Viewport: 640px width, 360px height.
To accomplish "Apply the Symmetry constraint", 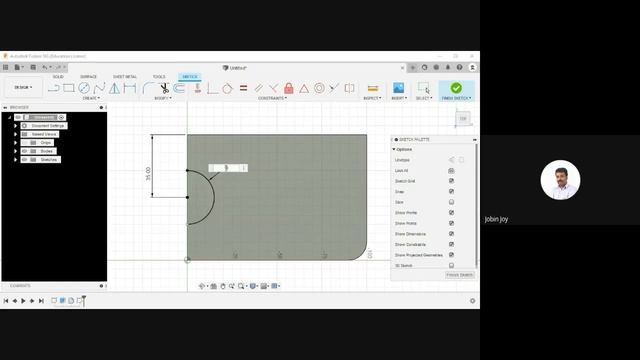I will click(x=349, y=88).
